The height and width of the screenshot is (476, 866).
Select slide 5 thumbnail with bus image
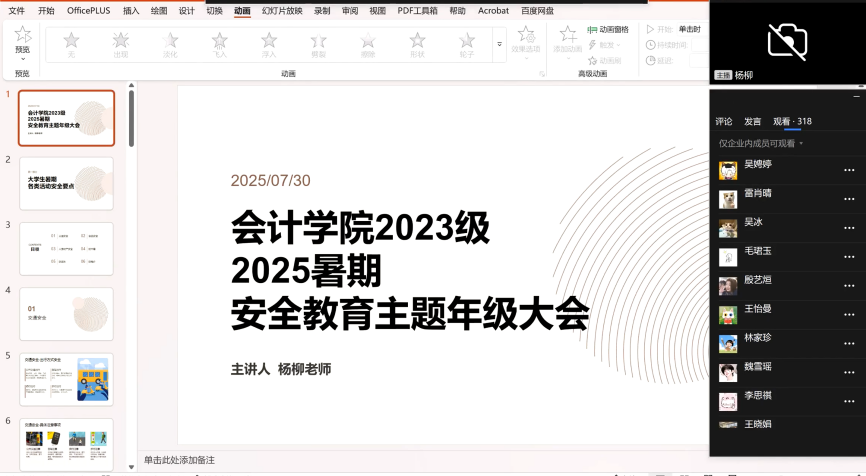pos(66,378)
